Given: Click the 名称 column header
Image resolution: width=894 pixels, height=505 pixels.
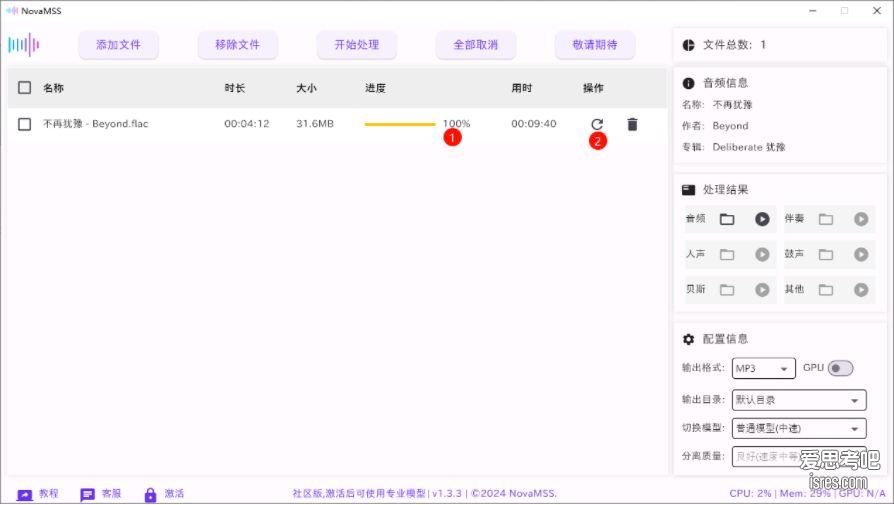Looking at the screenshot, I should tap(53, 88).
